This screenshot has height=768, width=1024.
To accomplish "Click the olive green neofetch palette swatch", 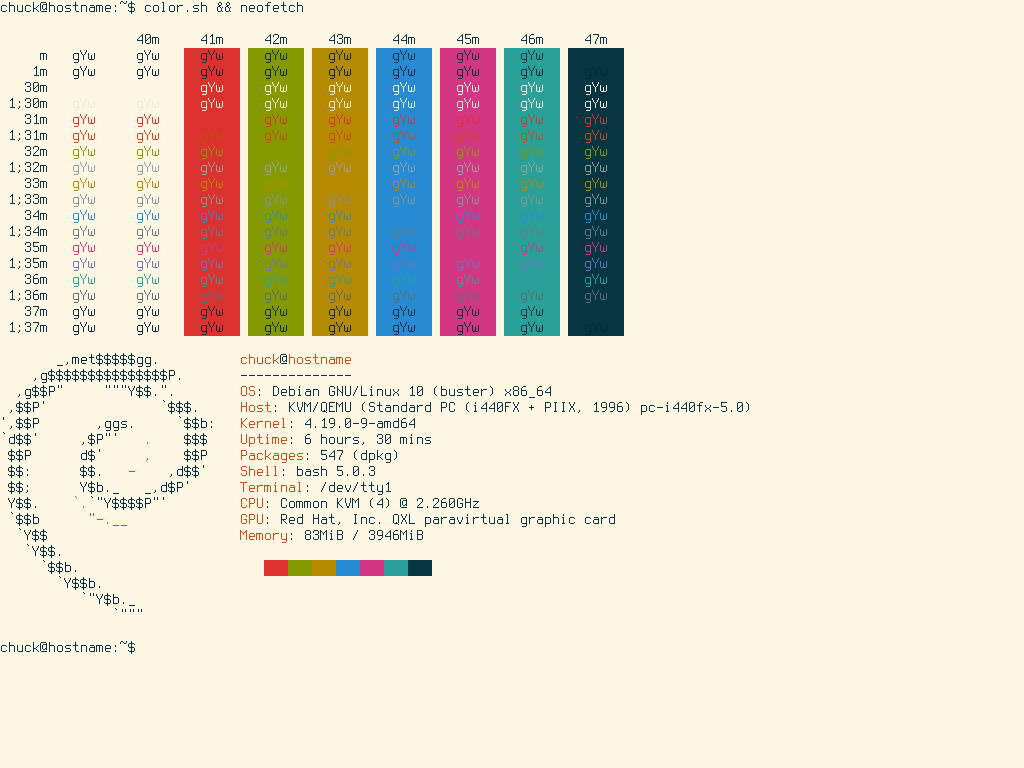I will (300, 568).
